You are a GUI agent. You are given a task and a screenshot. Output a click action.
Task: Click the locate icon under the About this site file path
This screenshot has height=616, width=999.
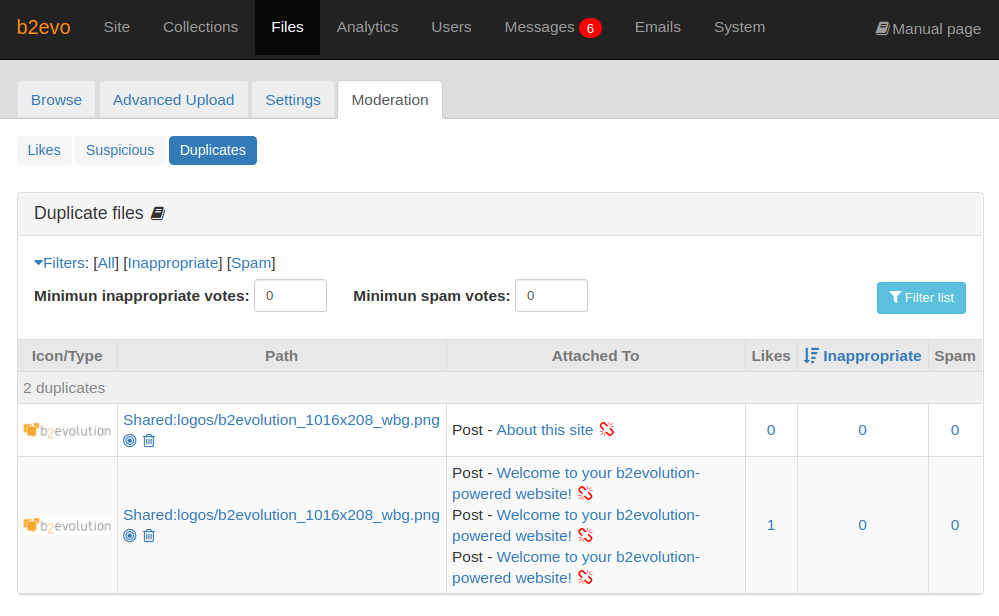coord(129,440)
